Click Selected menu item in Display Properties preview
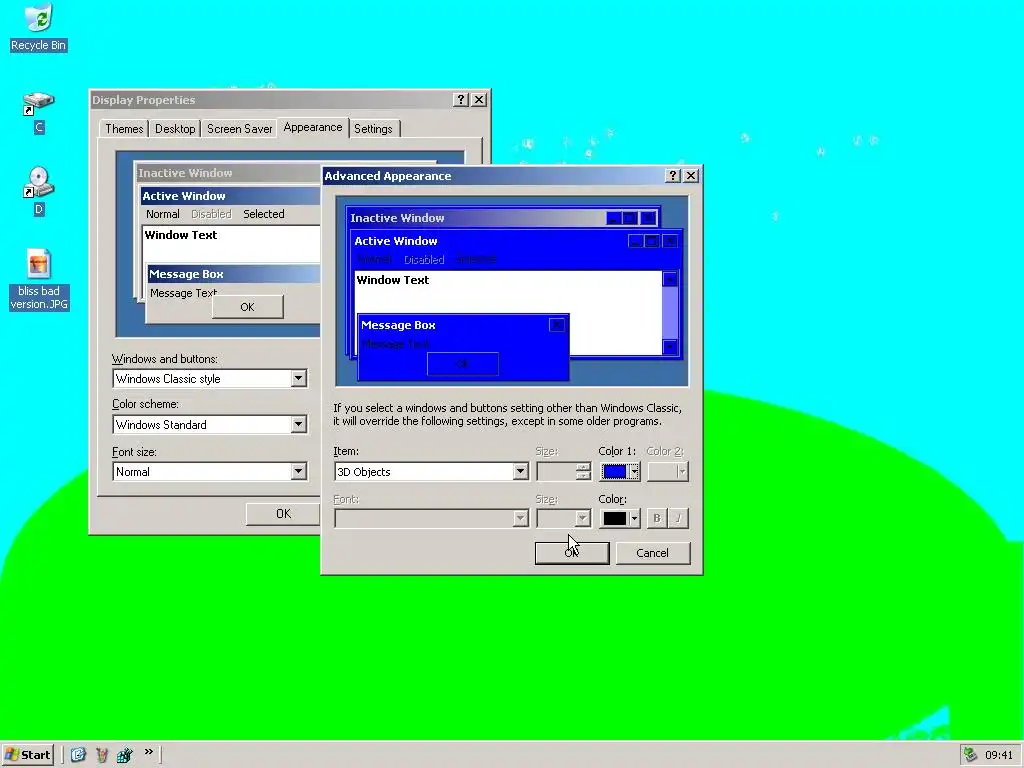1024x768 pixels. click(264, 214)
